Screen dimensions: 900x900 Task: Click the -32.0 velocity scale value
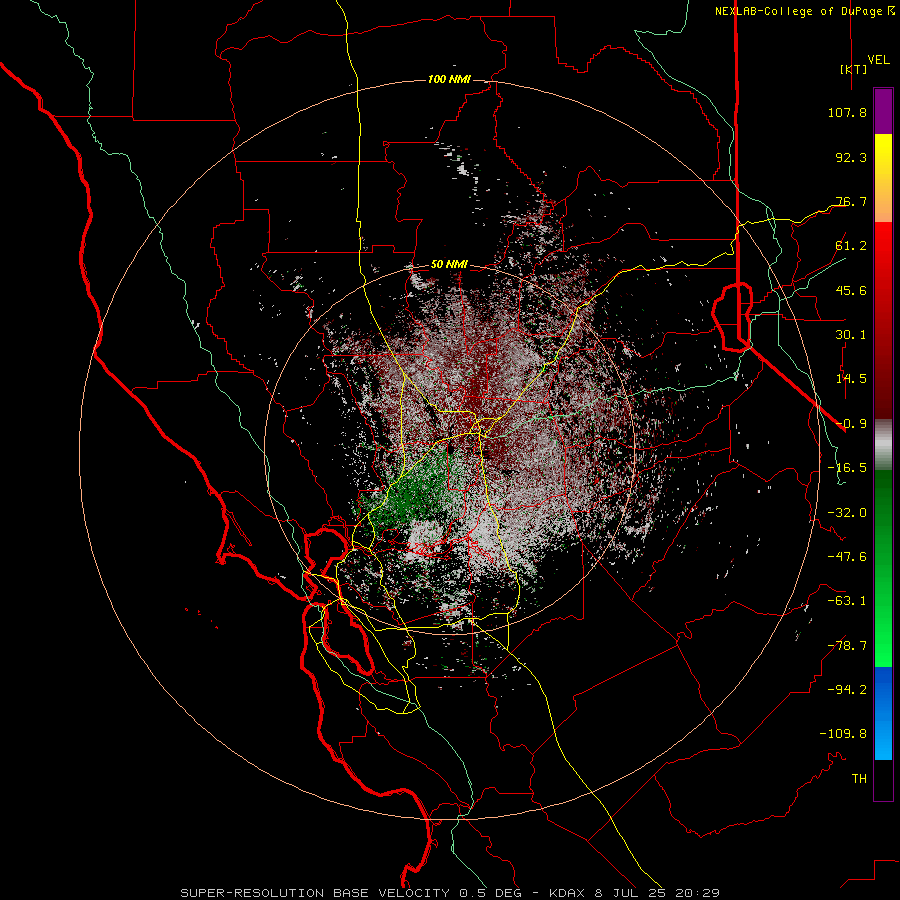[847, 513]
